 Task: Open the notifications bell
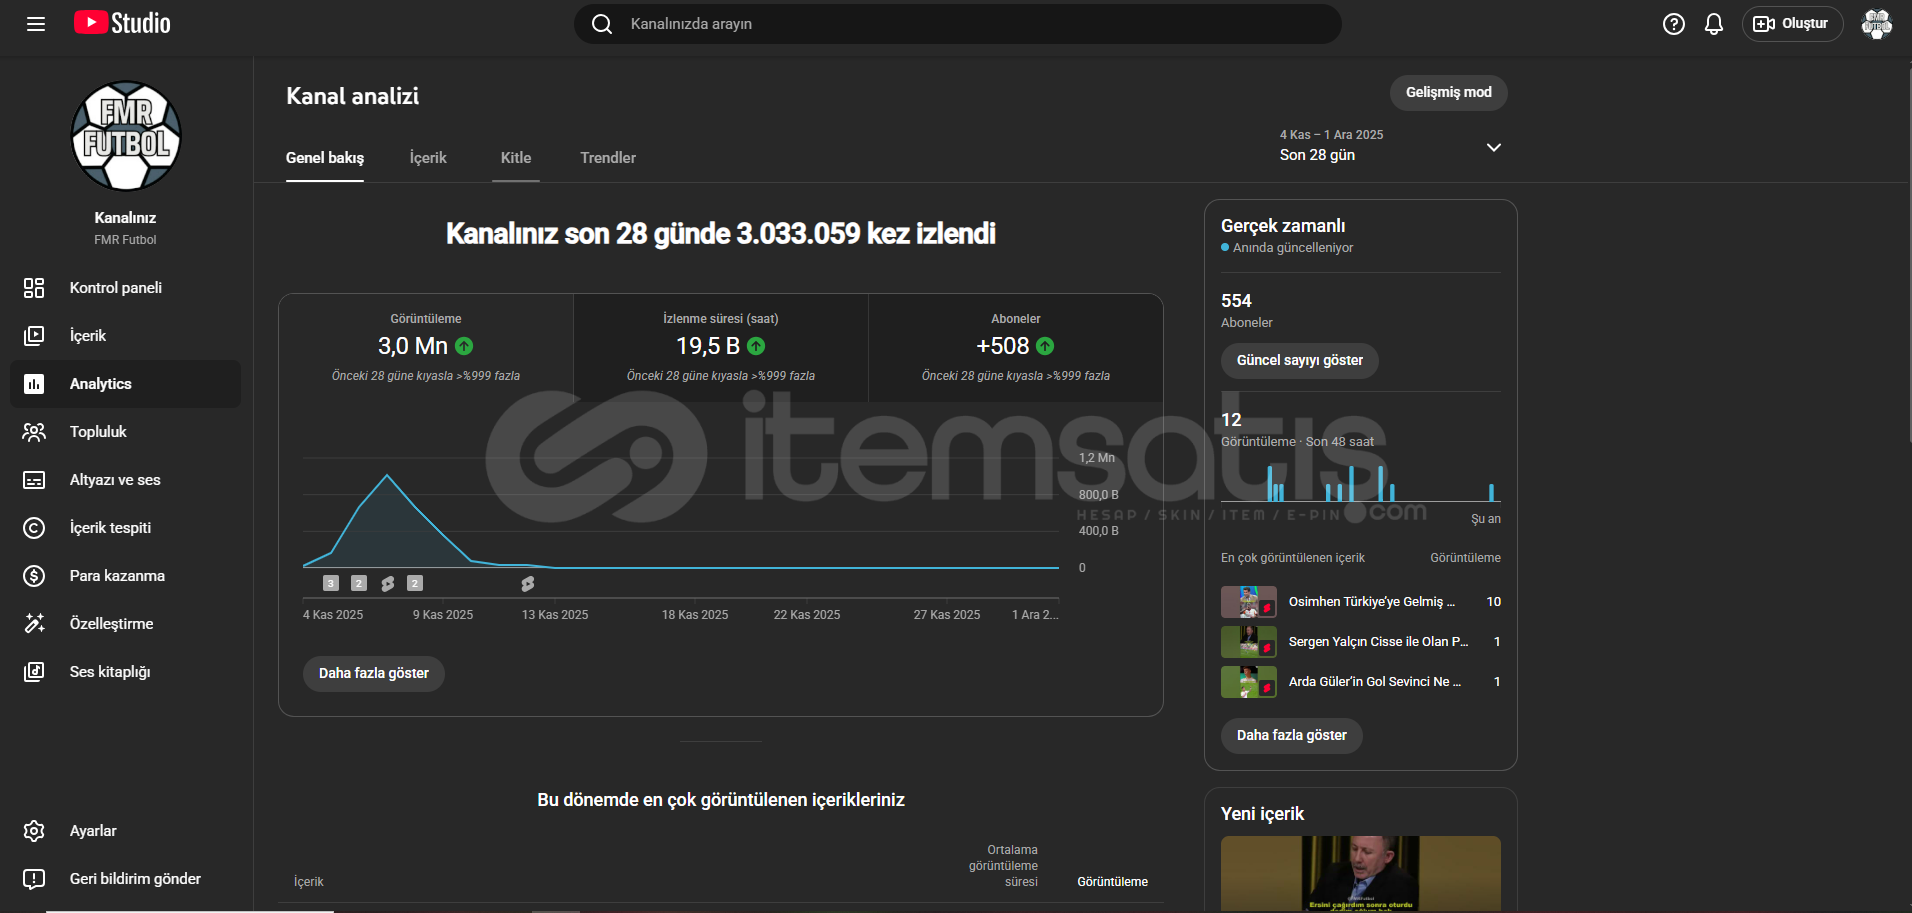1713,24
